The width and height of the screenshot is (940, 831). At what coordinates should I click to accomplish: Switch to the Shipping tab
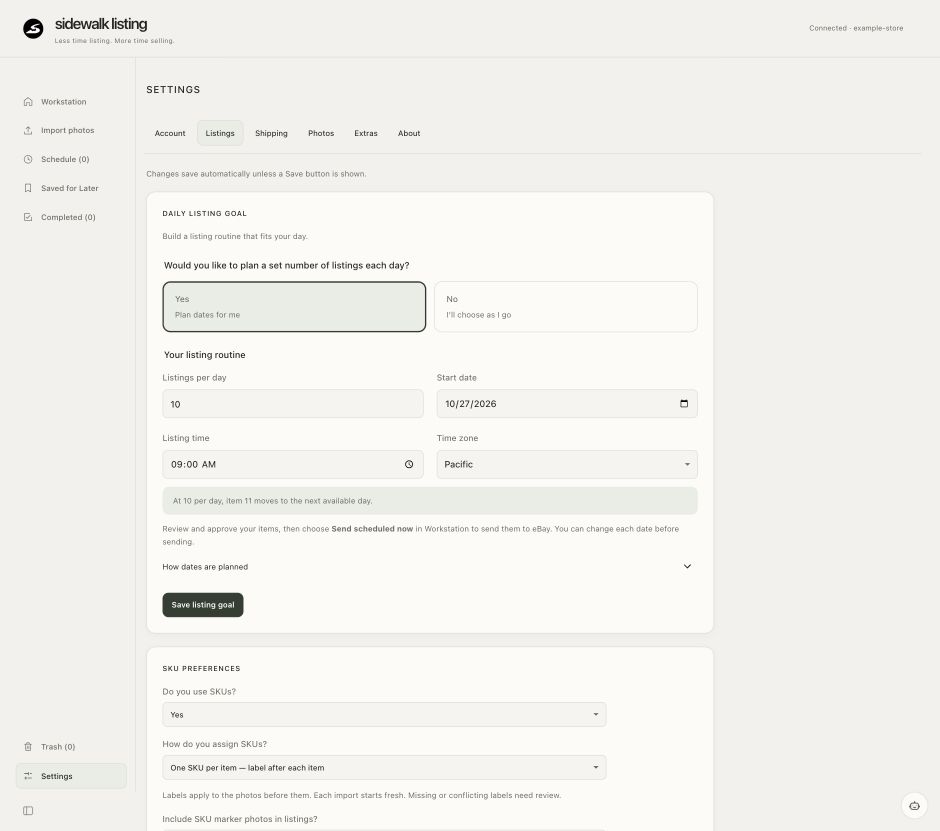click(271, 133)
